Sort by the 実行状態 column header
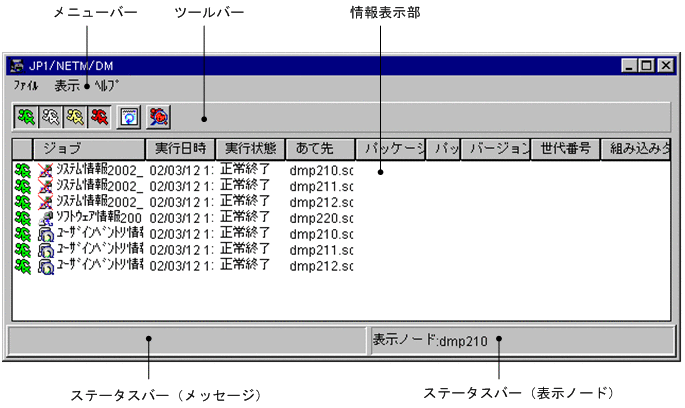Image resolution: width=685 pixels, height=408 pixels. [250, 149]
